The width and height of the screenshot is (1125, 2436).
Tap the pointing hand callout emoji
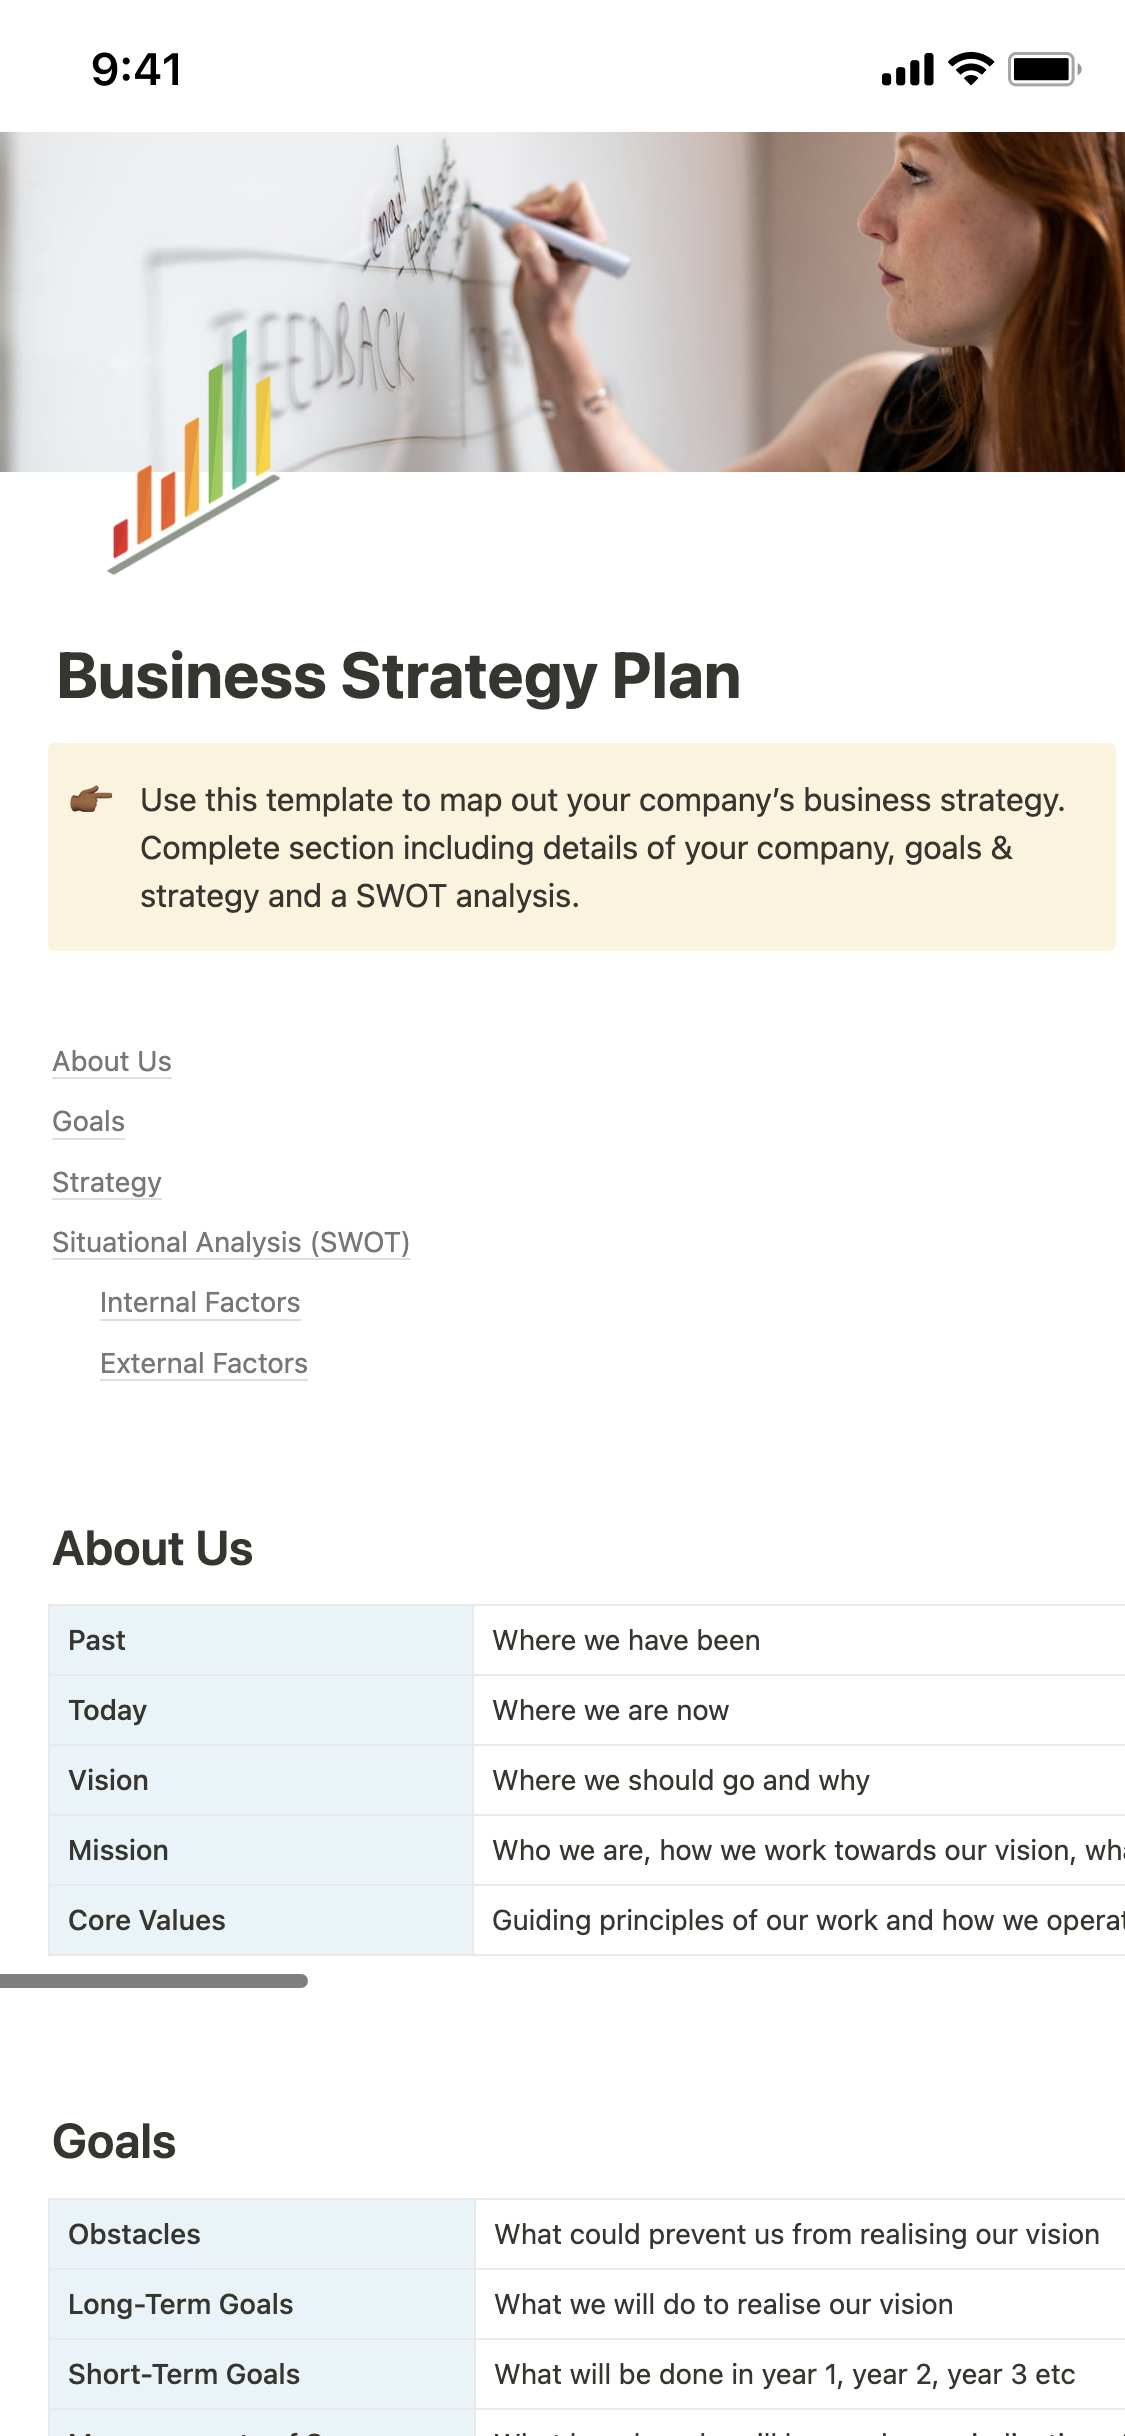click(x=91, y=800)
